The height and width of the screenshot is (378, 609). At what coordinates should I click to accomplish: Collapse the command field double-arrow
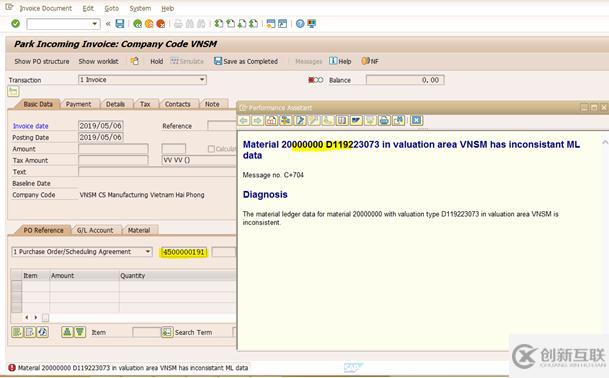(x=108, y=24)
